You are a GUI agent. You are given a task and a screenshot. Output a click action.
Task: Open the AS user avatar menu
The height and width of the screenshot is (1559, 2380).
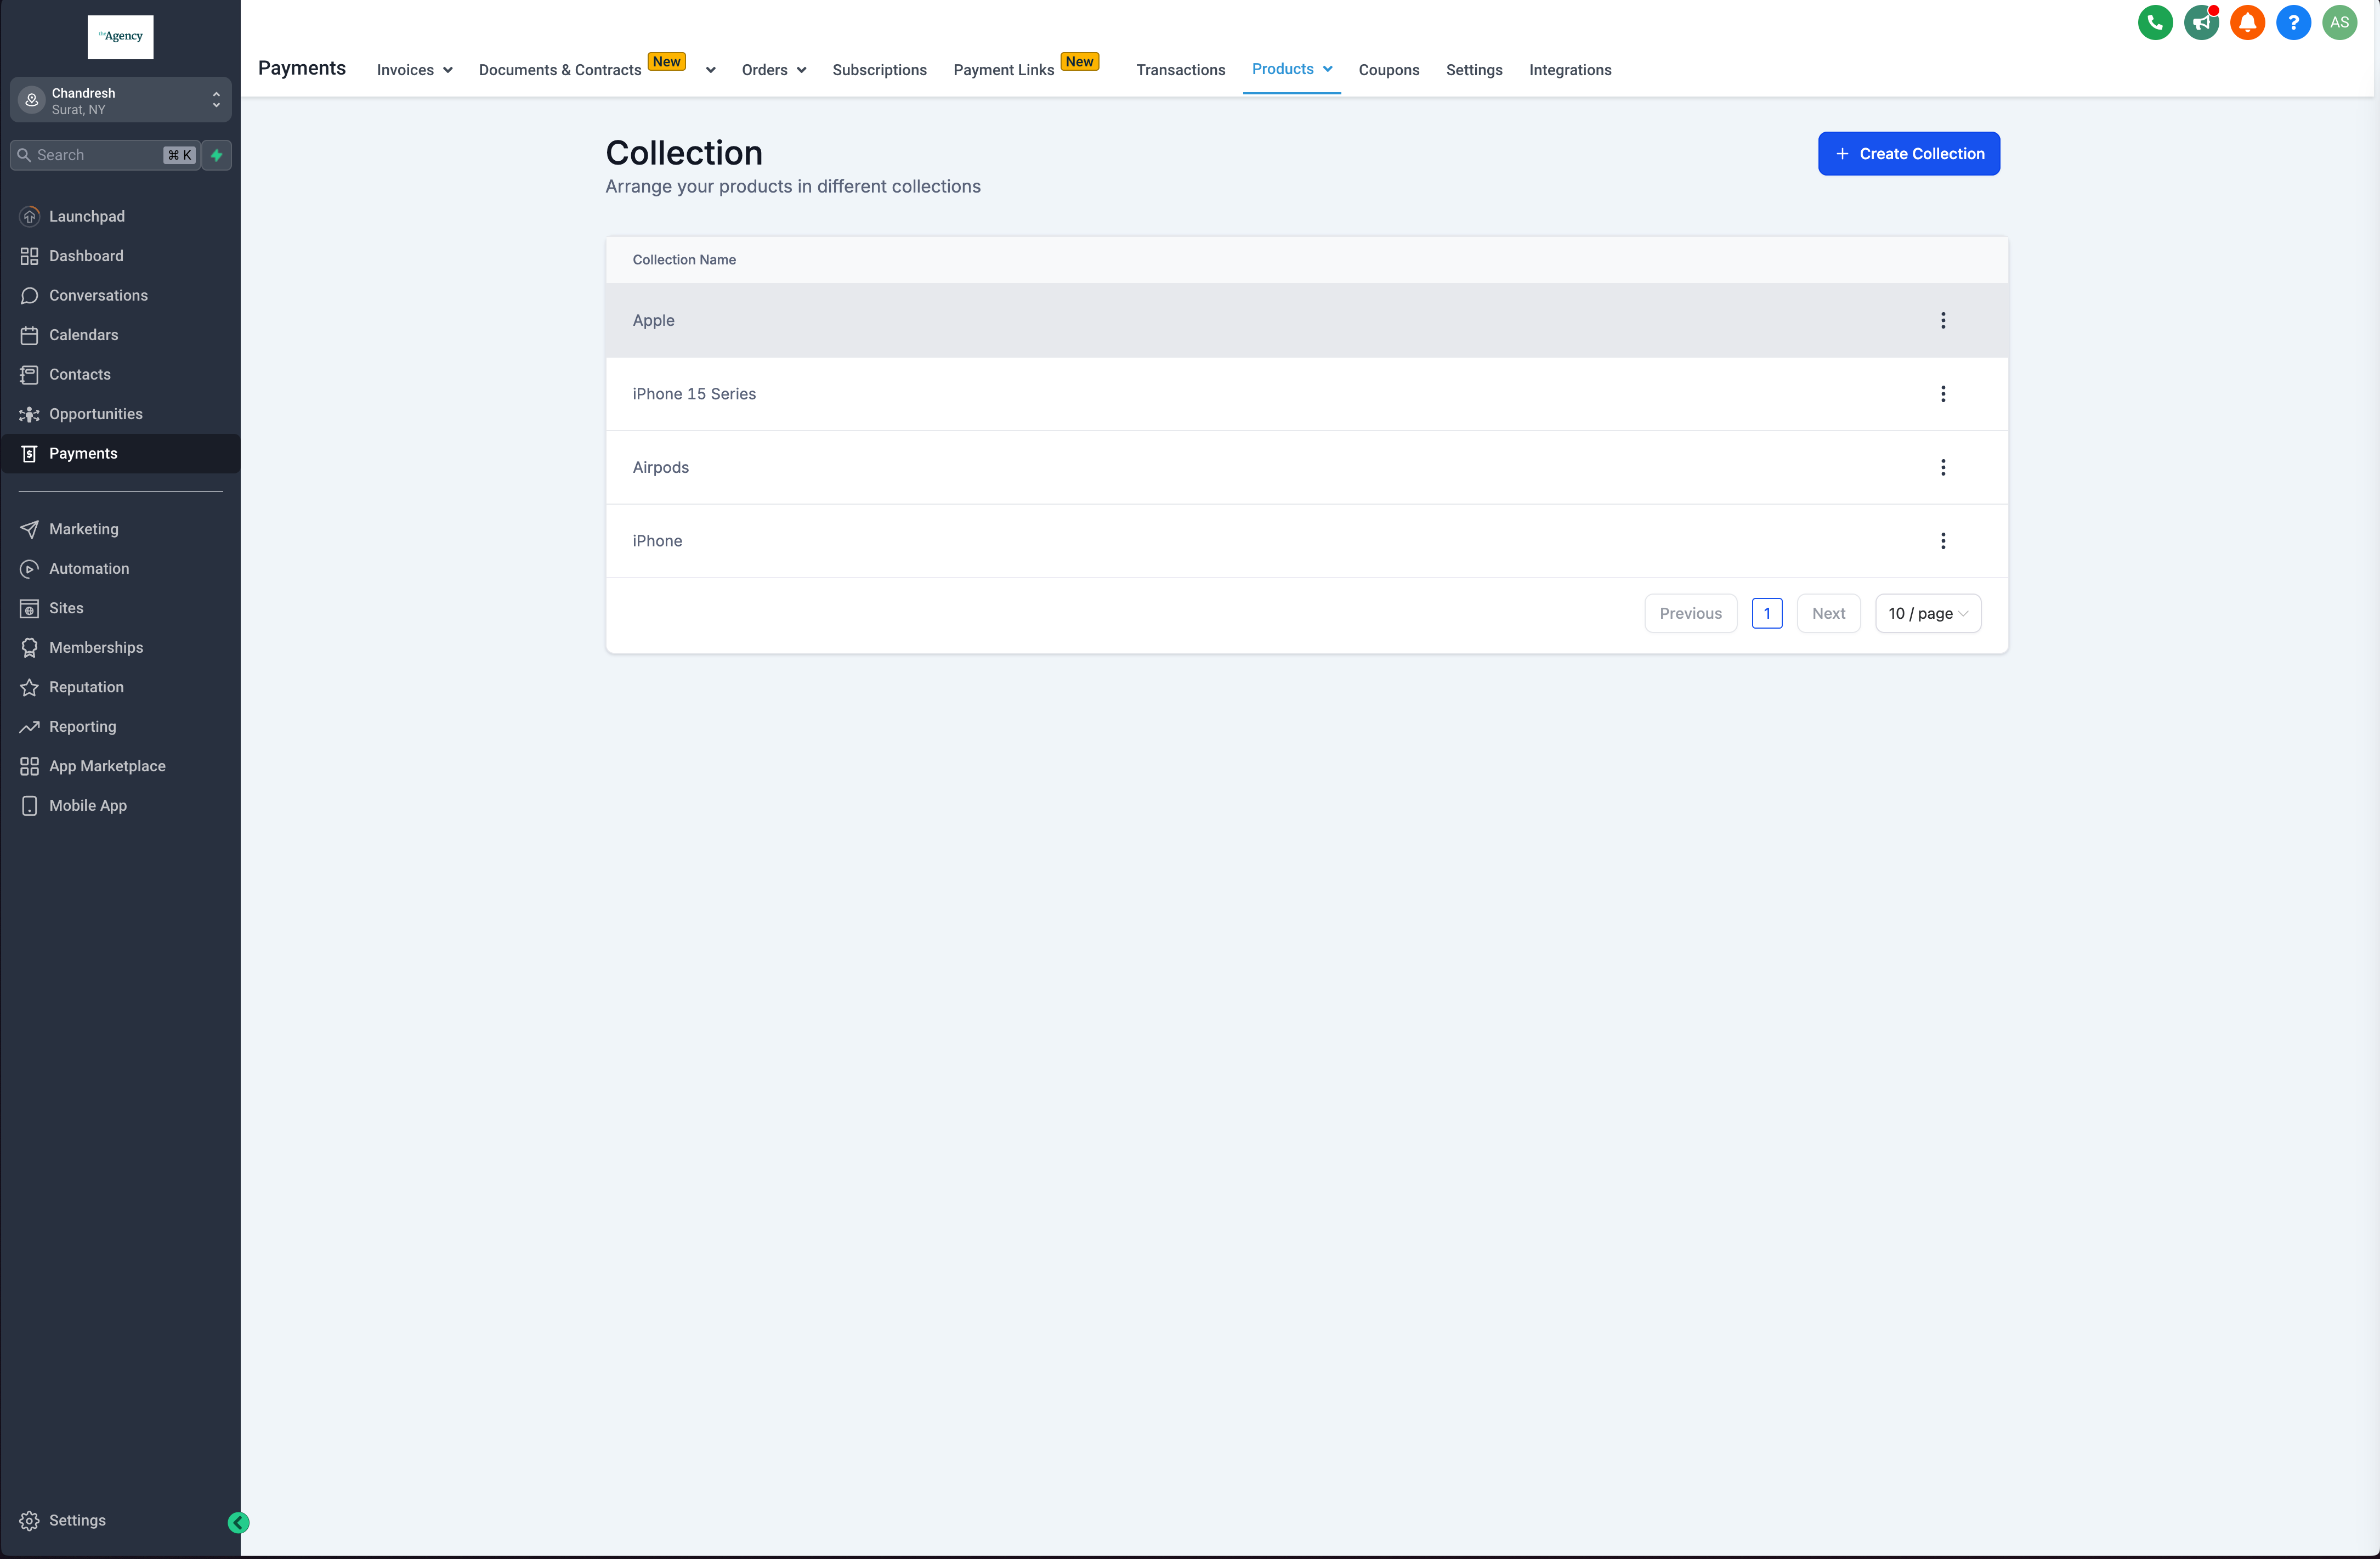click(2339, 22)
